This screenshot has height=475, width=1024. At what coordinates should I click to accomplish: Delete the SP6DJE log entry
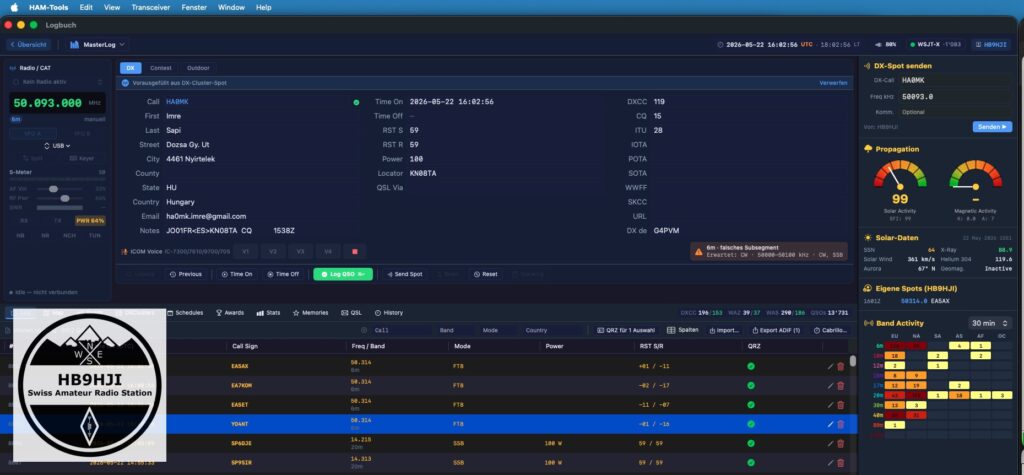point(840,444)
